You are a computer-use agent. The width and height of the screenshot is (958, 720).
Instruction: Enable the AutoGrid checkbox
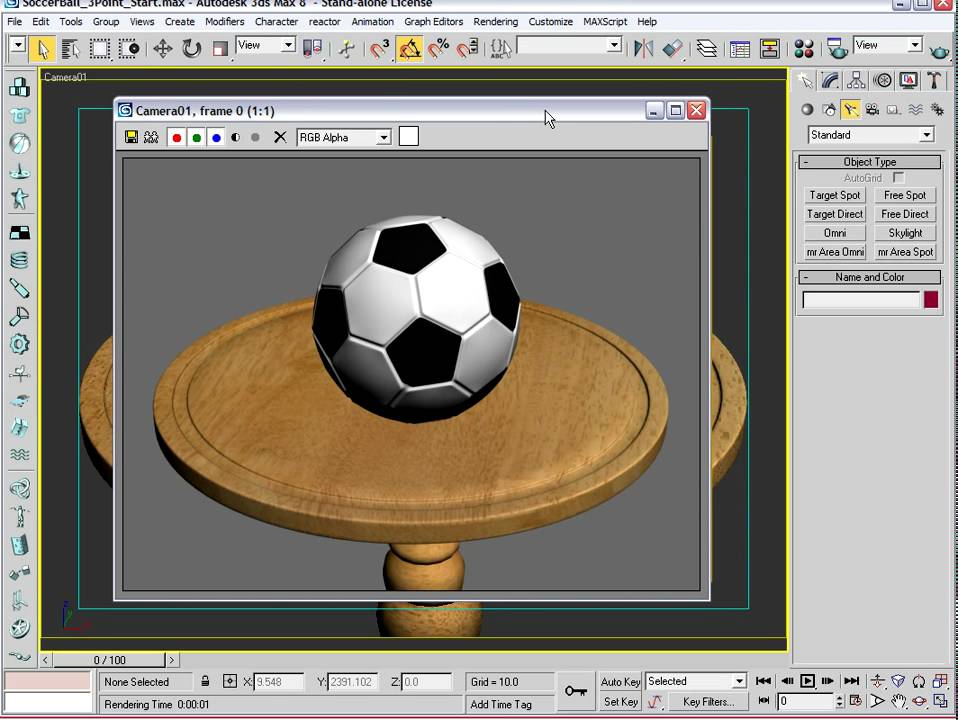click(898, 177)
